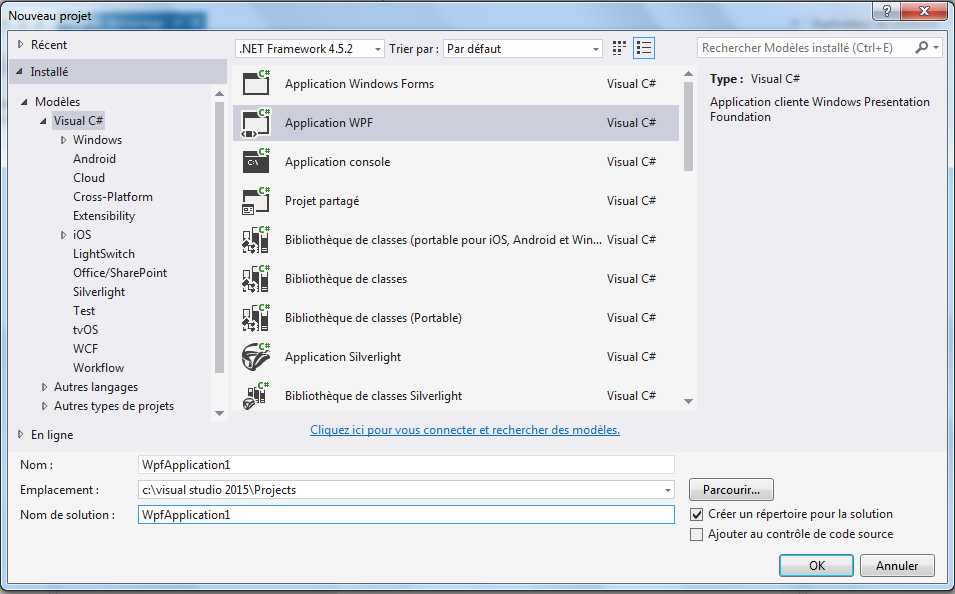Open the link to search online templates

[x=464, y=429]
